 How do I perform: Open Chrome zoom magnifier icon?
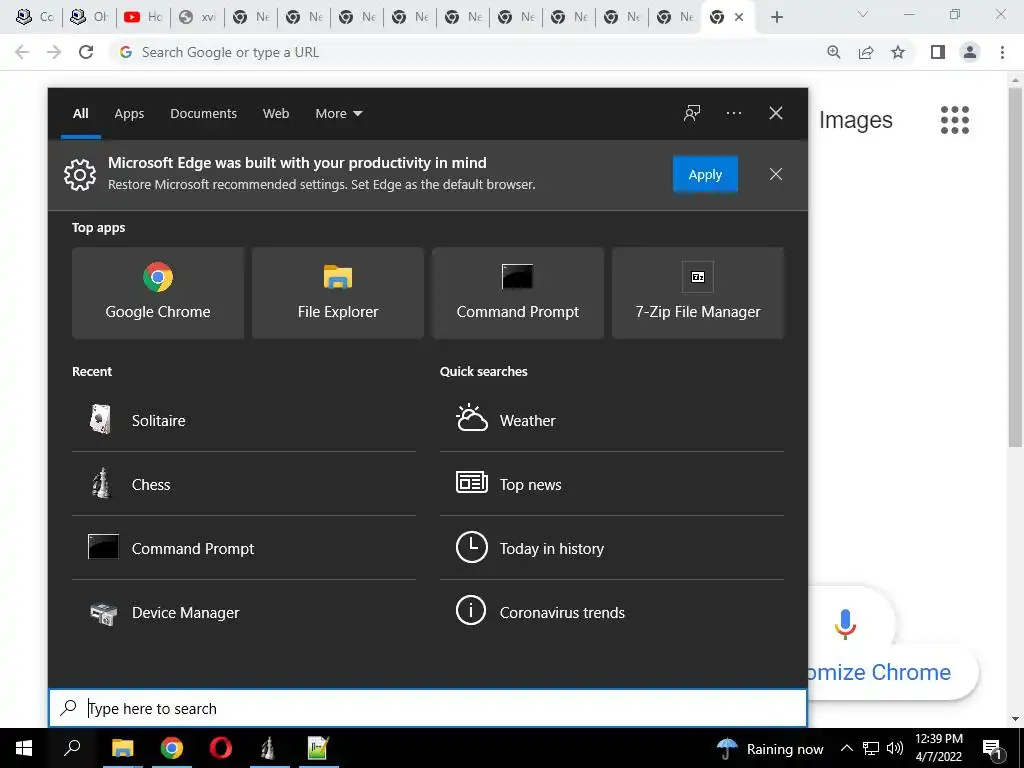[834, 52]
